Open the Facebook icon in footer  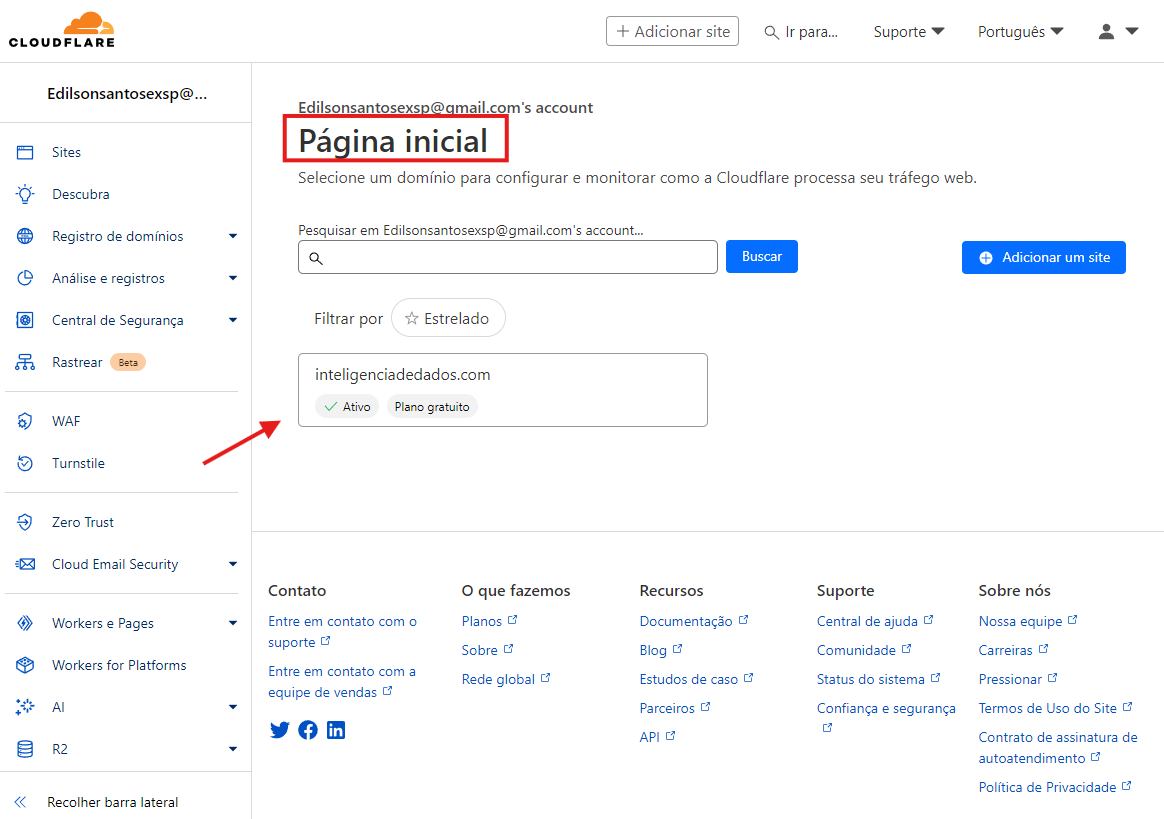coord(308,730)
